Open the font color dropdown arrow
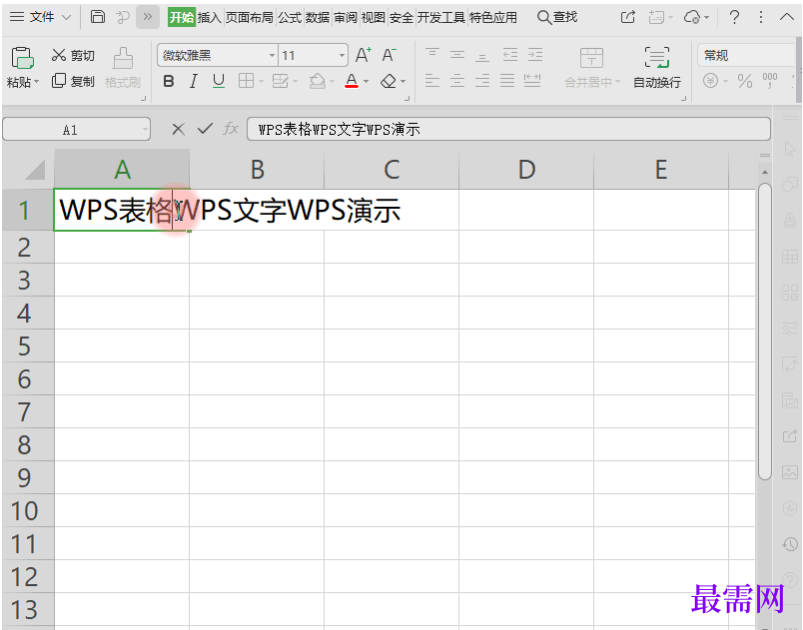 click(366, 81)
